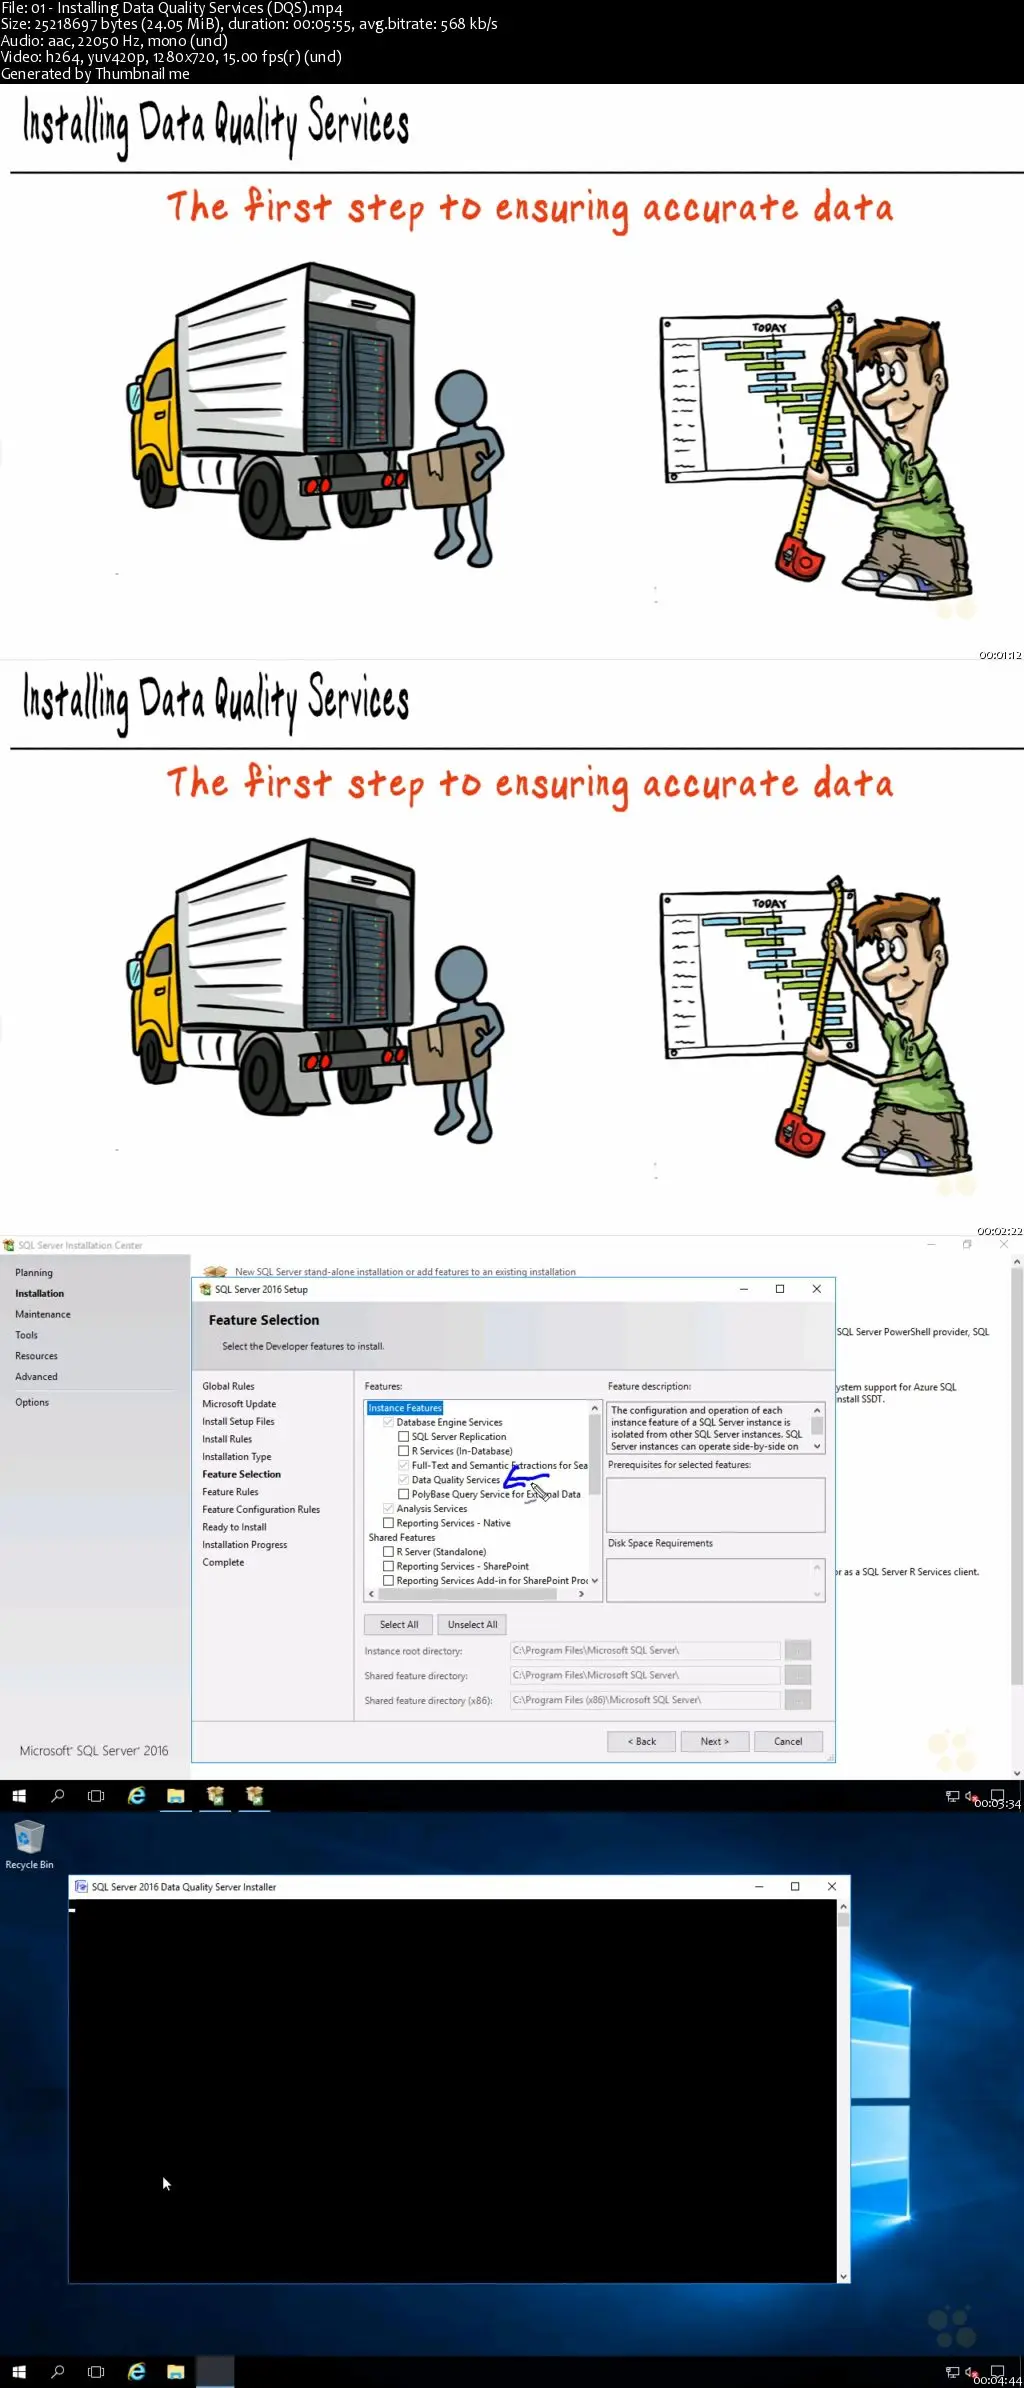Check Reporting Services Add-in for SharePoint
Screen dimensions: 1024x2388
[388, 1581]
